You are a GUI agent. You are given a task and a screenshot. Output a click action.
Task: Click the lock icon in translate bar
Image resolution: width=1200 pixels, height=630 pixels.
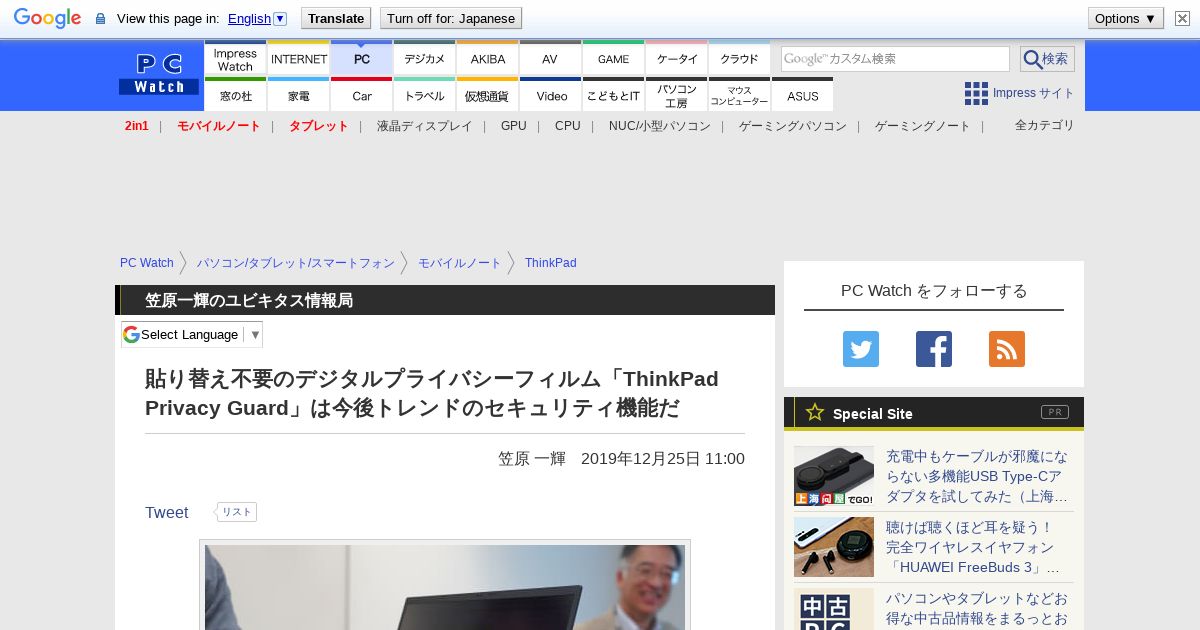100,19
